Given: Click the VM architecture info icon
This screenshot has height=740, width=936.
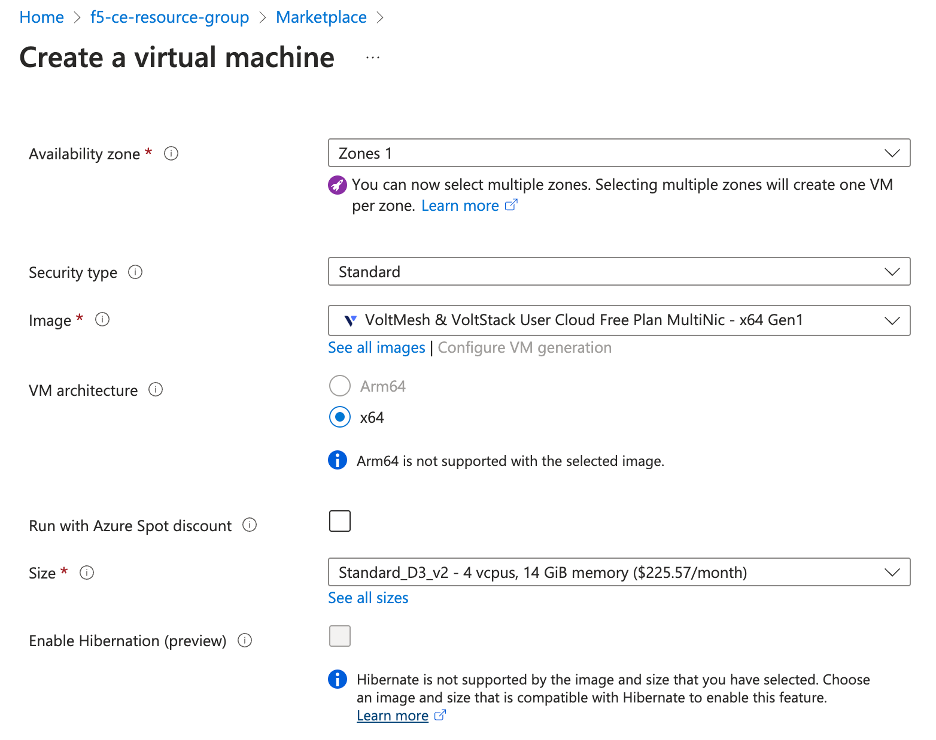Looking at the screenshot, I should [155, 390].
